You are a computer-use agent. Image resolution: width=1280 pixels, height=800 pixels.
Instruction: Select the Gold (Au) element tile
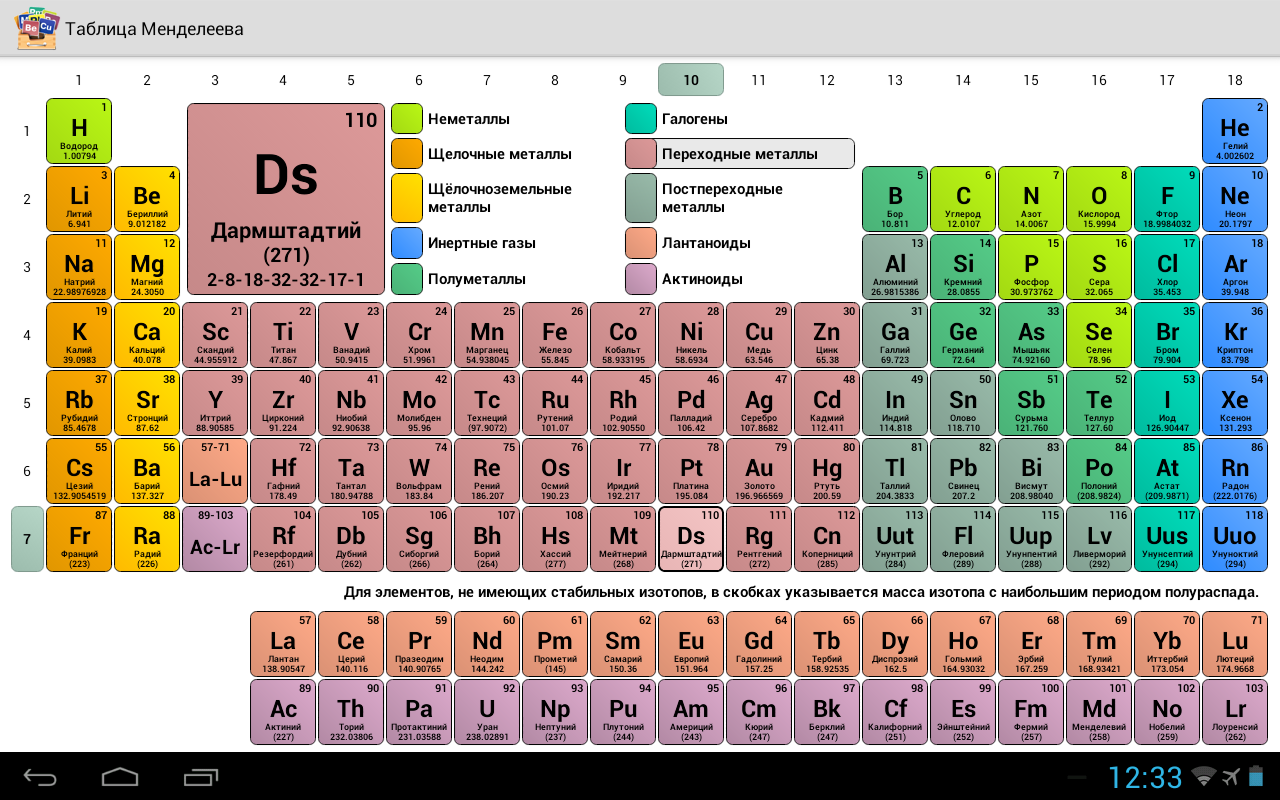point(759,471)
